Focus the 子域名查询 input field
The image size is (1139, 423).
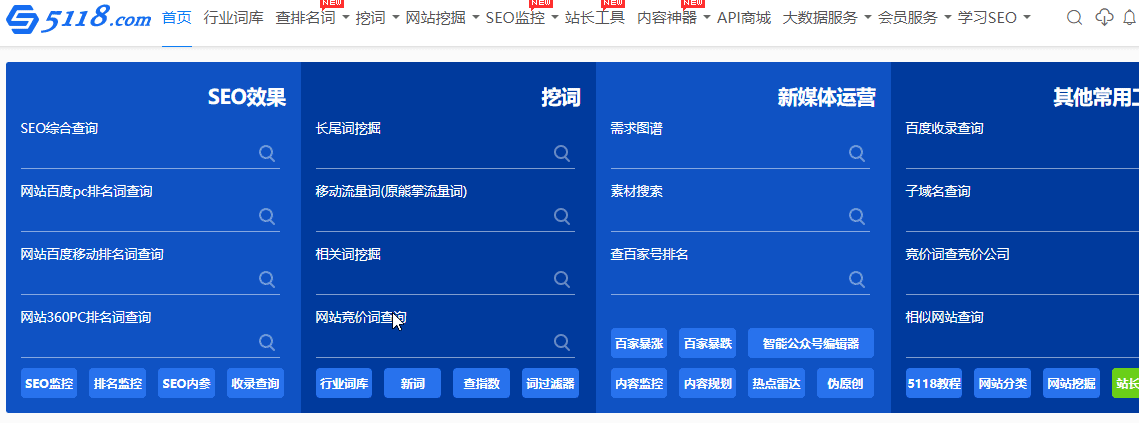(1022, 217)
